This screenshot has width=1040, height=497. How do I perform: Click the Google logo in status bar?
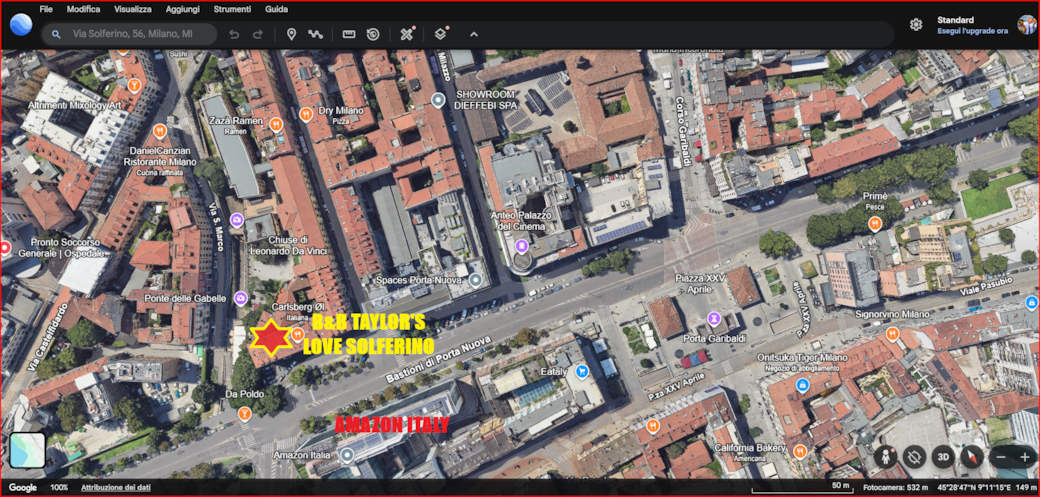click(23, 488)
